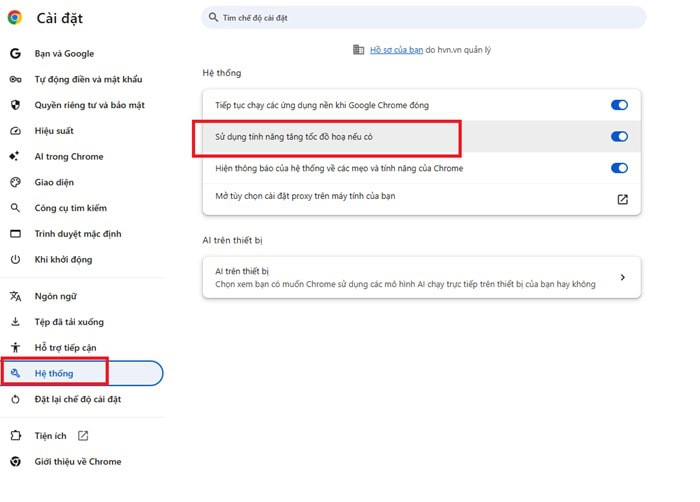Viewport: 700px width, 502px height.
Task: Click text 'do hvn.vn quản lý'
Action: (458, 50)
